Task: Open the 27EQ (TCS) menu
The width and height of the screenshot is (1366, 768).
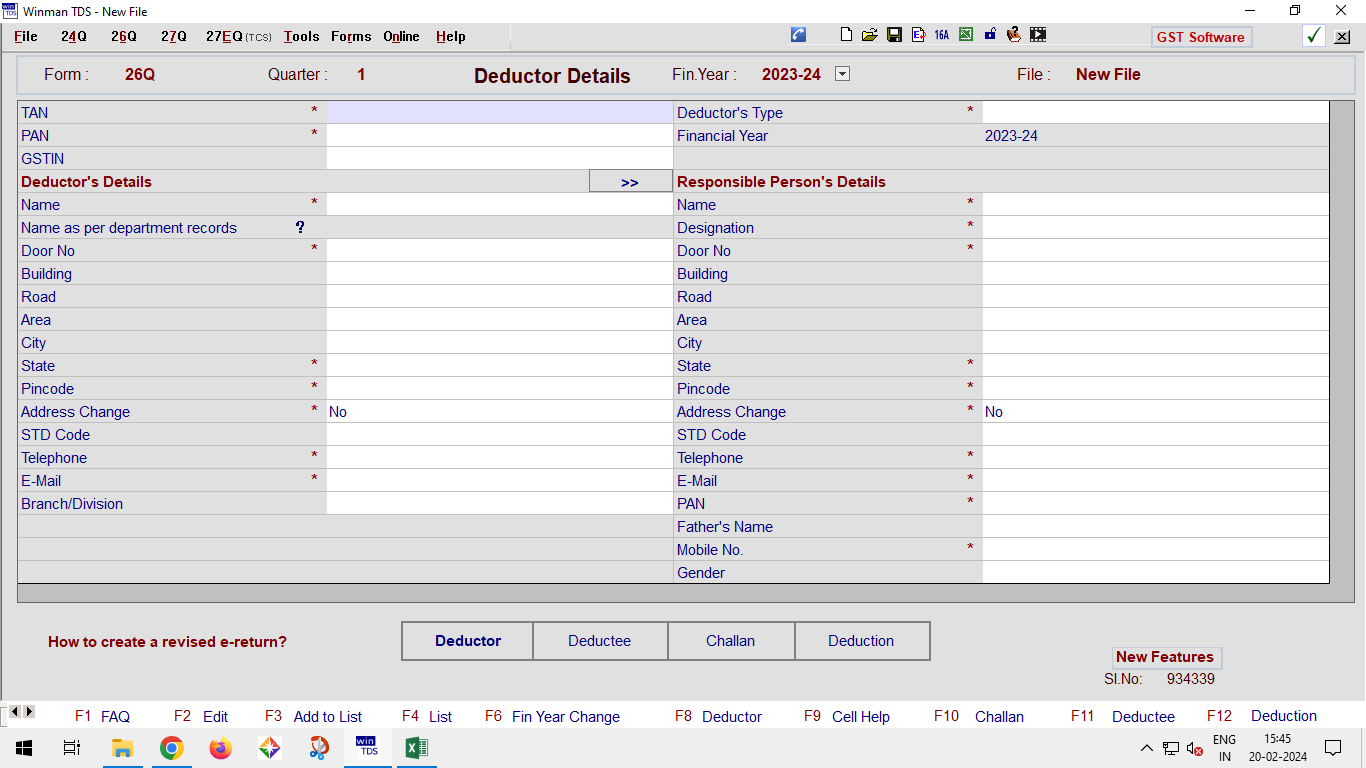Action: (x=238, y=36)
